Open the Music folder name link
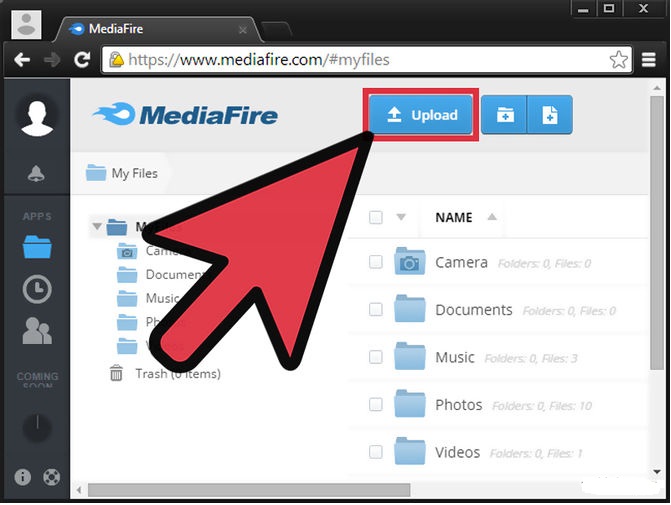Viewport: 671px width, 505px height. [455, 357]
